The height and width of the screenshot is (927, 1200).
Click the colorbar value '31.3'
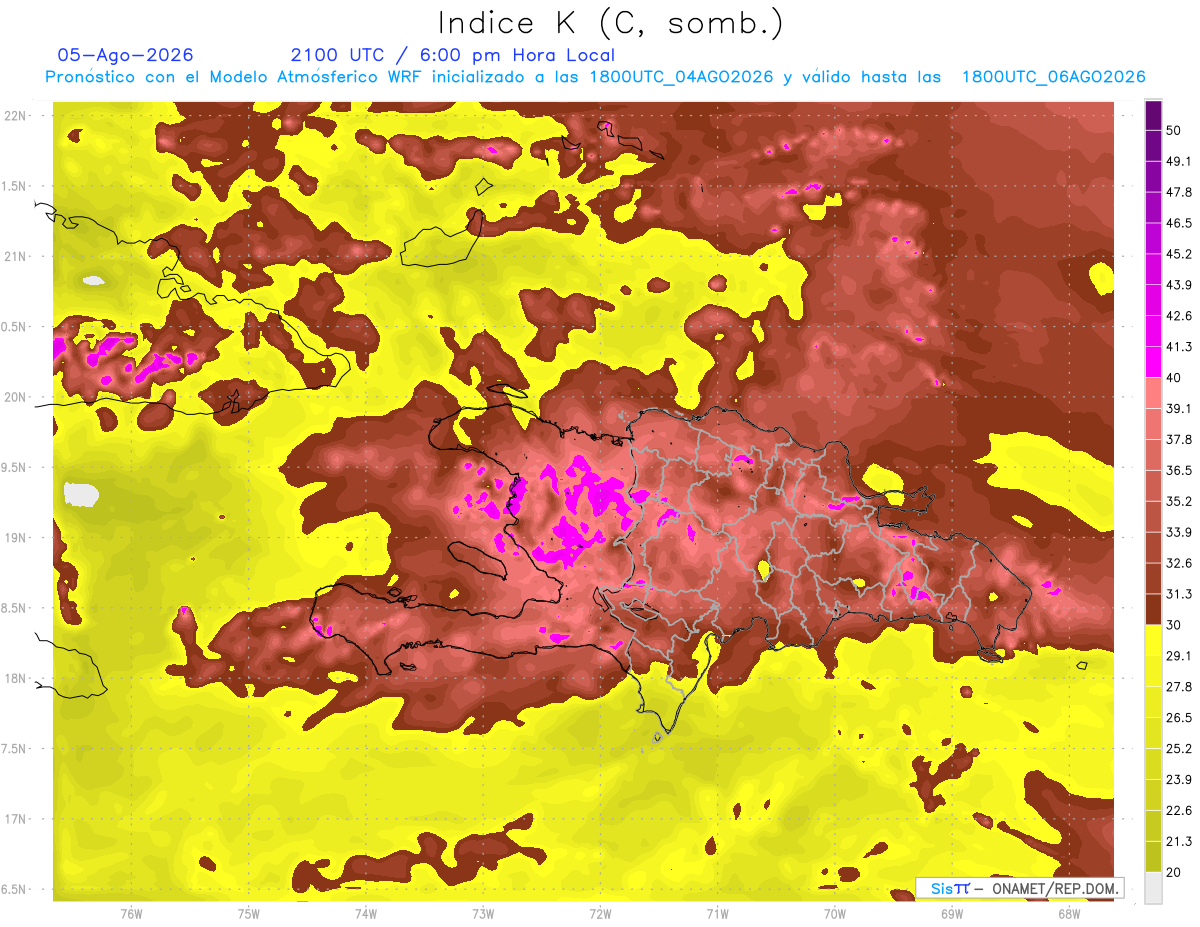click(1179, 594)
